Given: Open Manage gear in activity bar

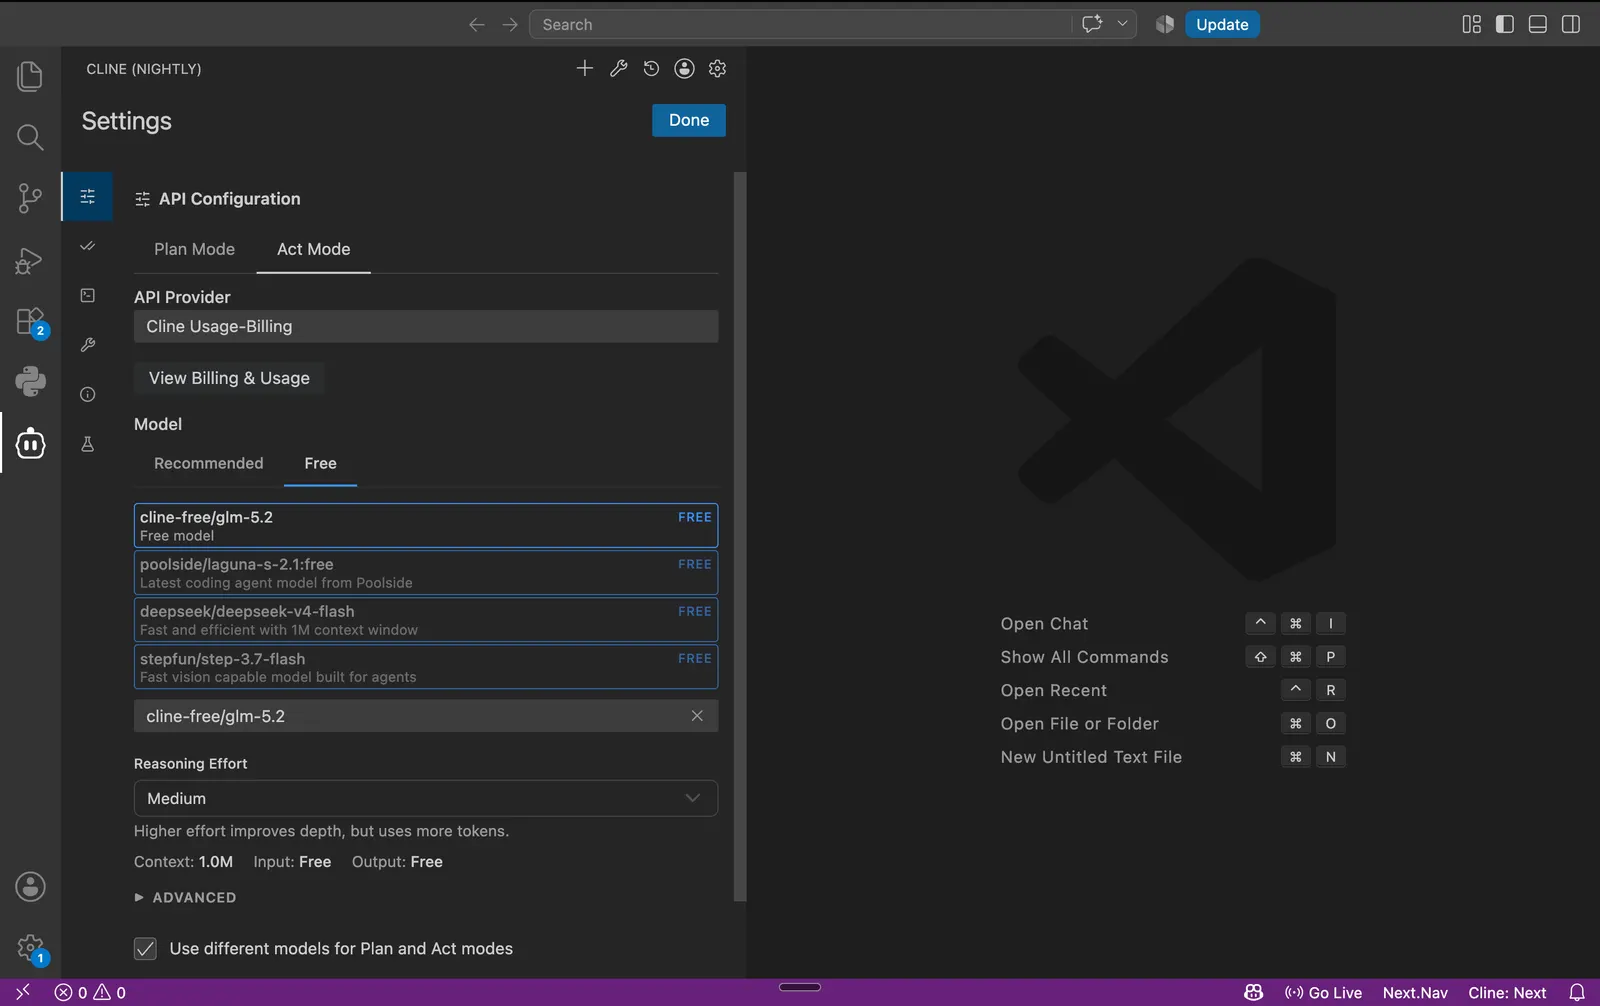Looking at the screenshot, I should (30, 948).
